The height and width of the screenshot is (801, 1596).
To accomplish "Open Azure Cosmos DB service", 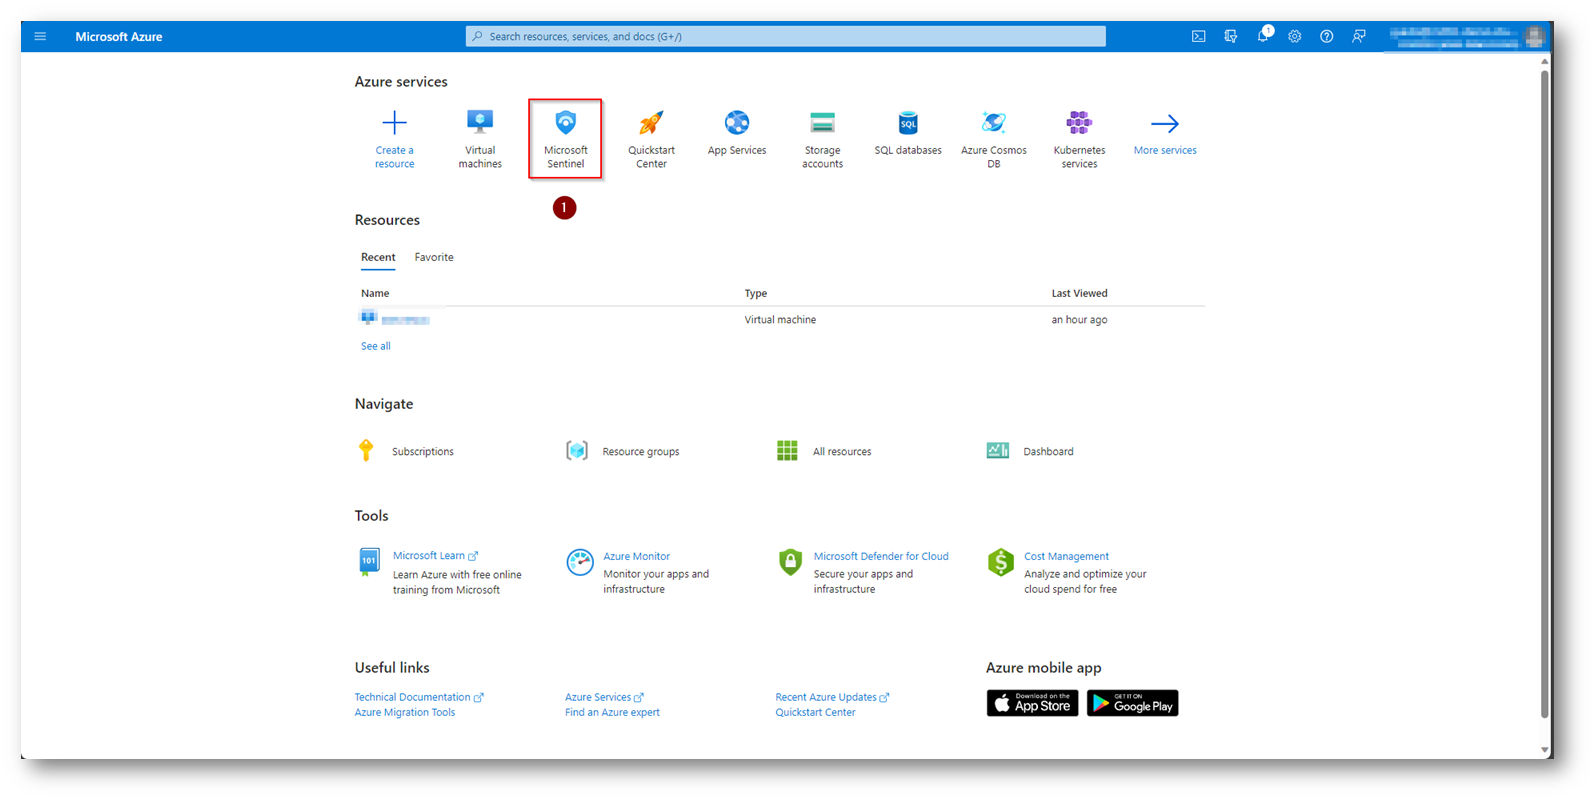I will point(994,139).
